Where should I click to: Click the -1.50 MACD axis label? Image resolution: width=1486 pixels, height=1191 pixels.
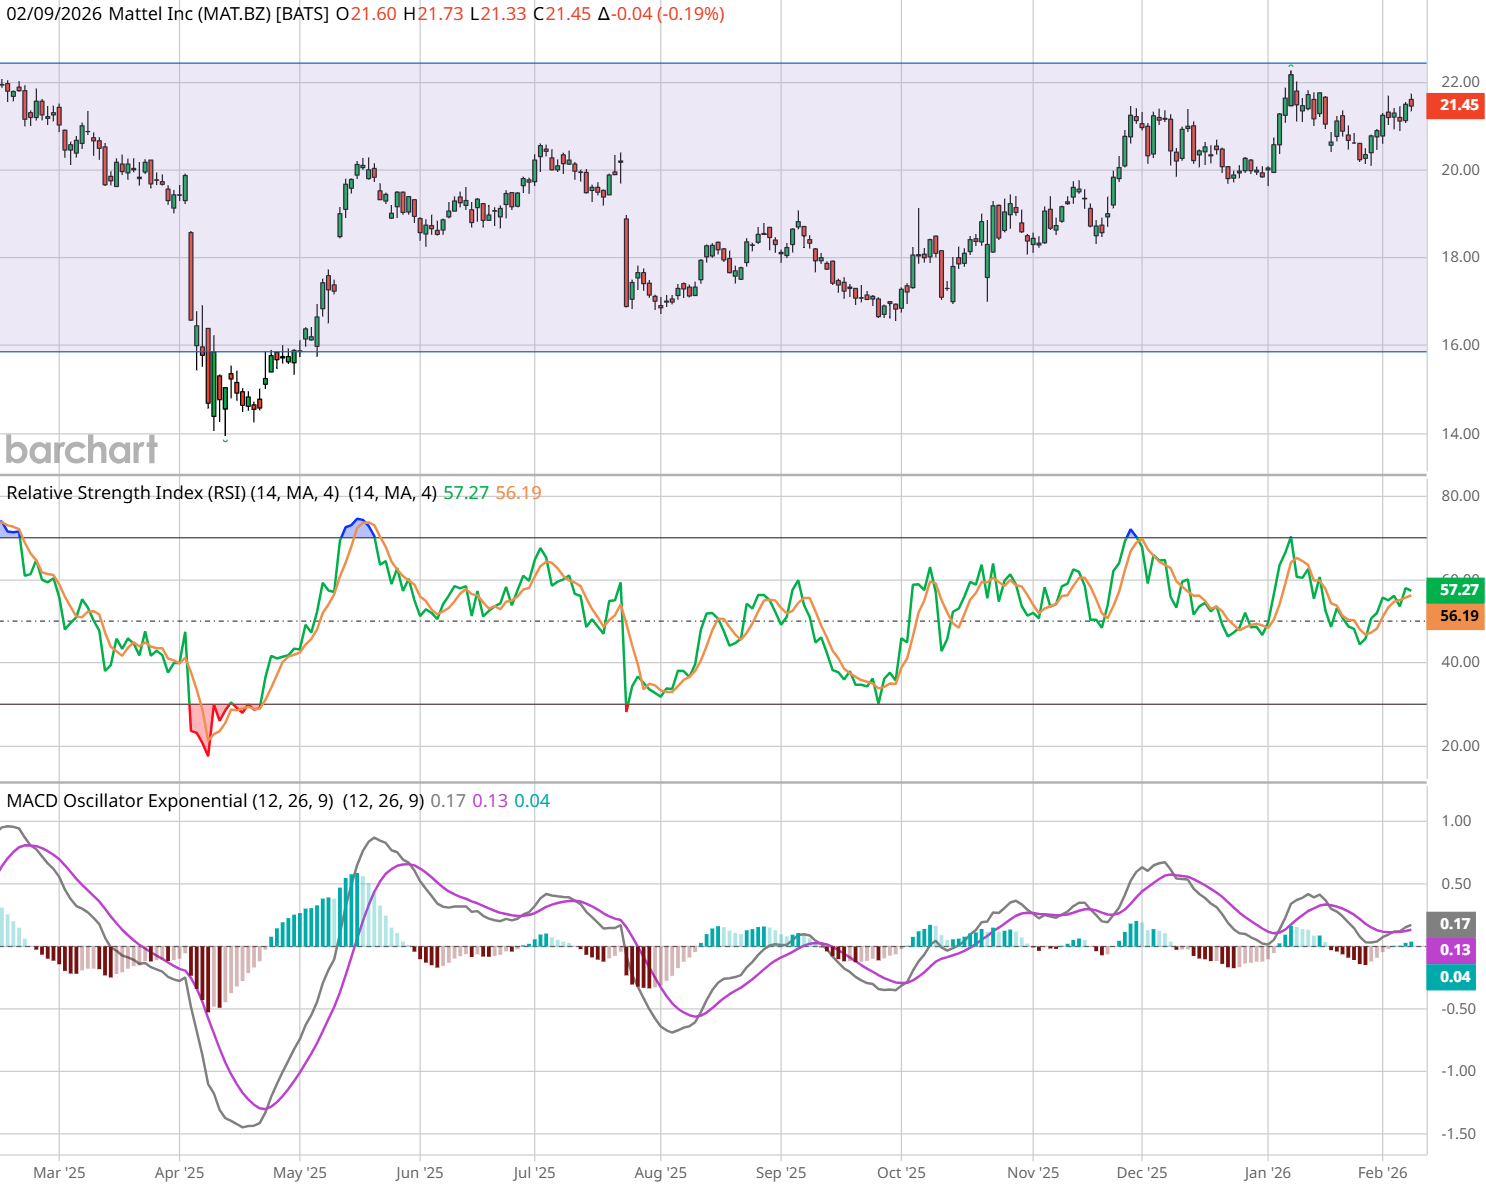tap(1456, 1134)
